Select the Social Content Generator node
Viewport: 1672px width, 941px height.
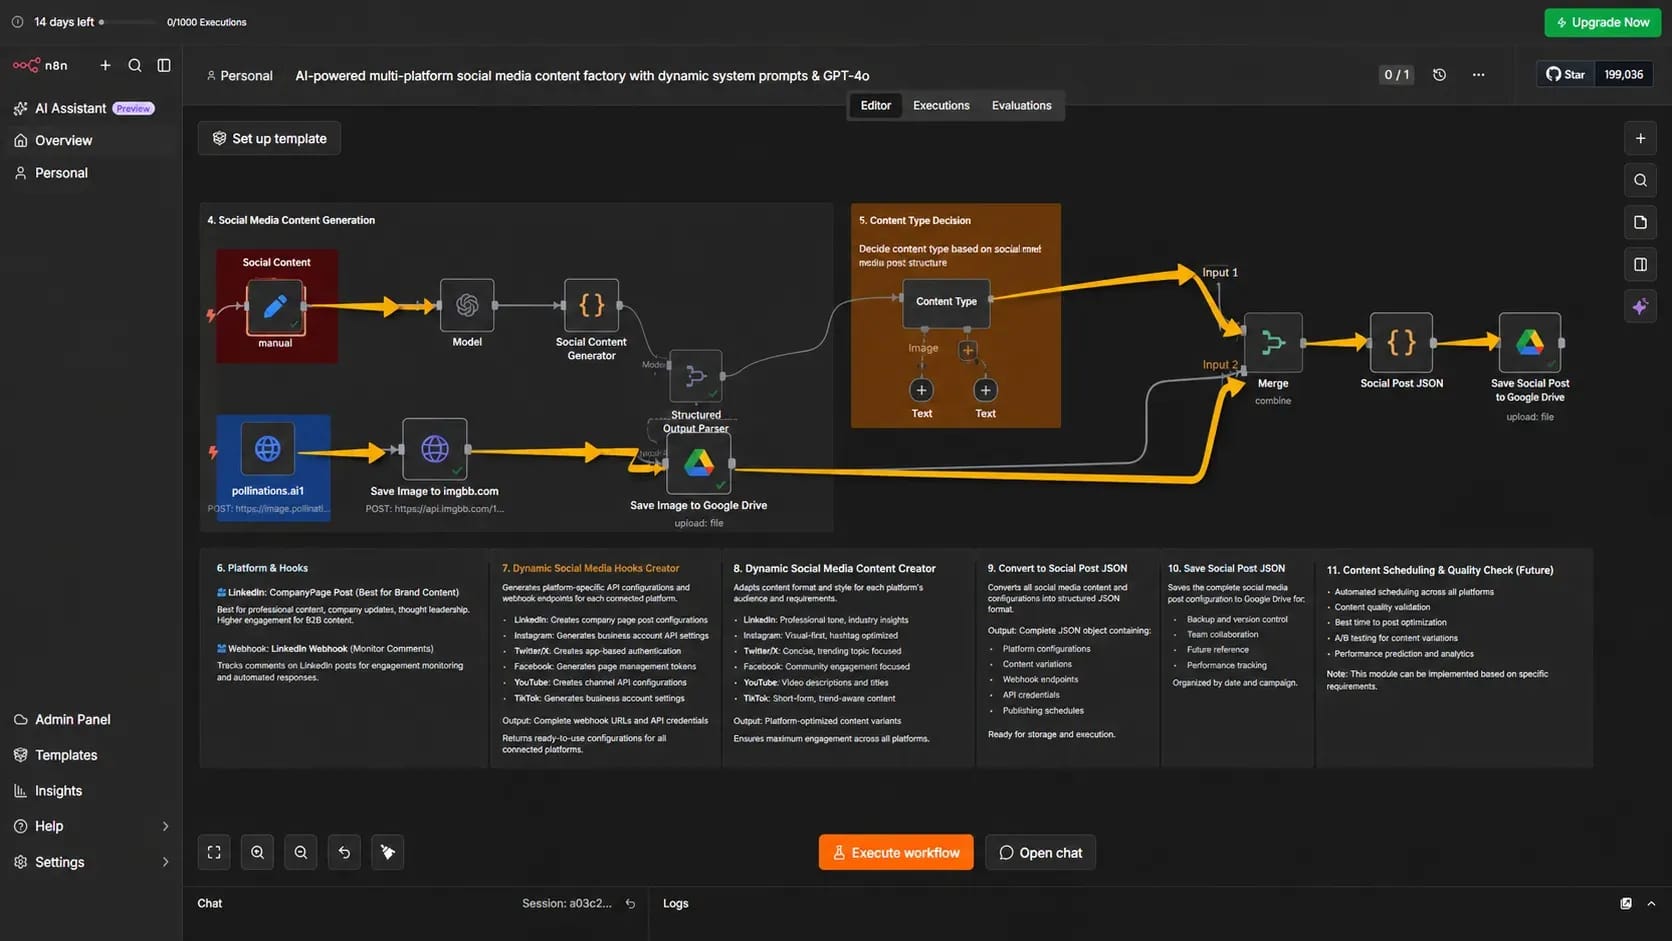click(x=591, y=305)
